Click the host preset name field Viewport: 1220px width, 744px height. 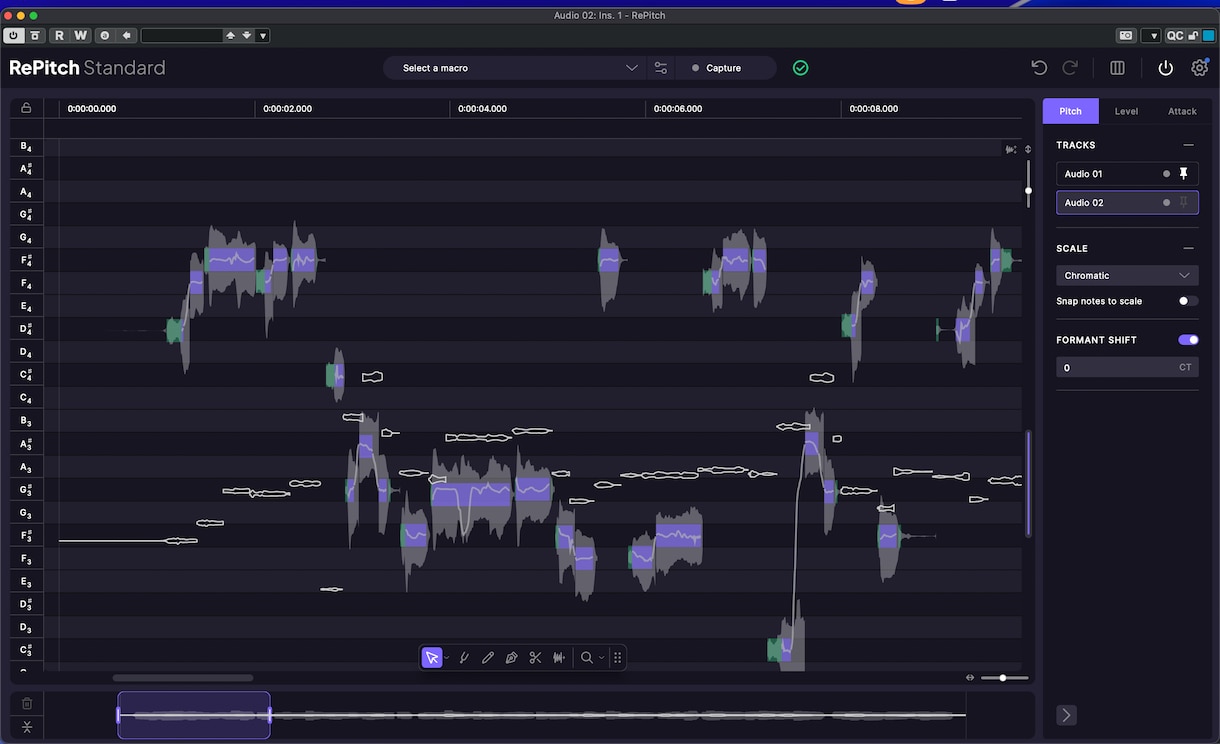181,35
